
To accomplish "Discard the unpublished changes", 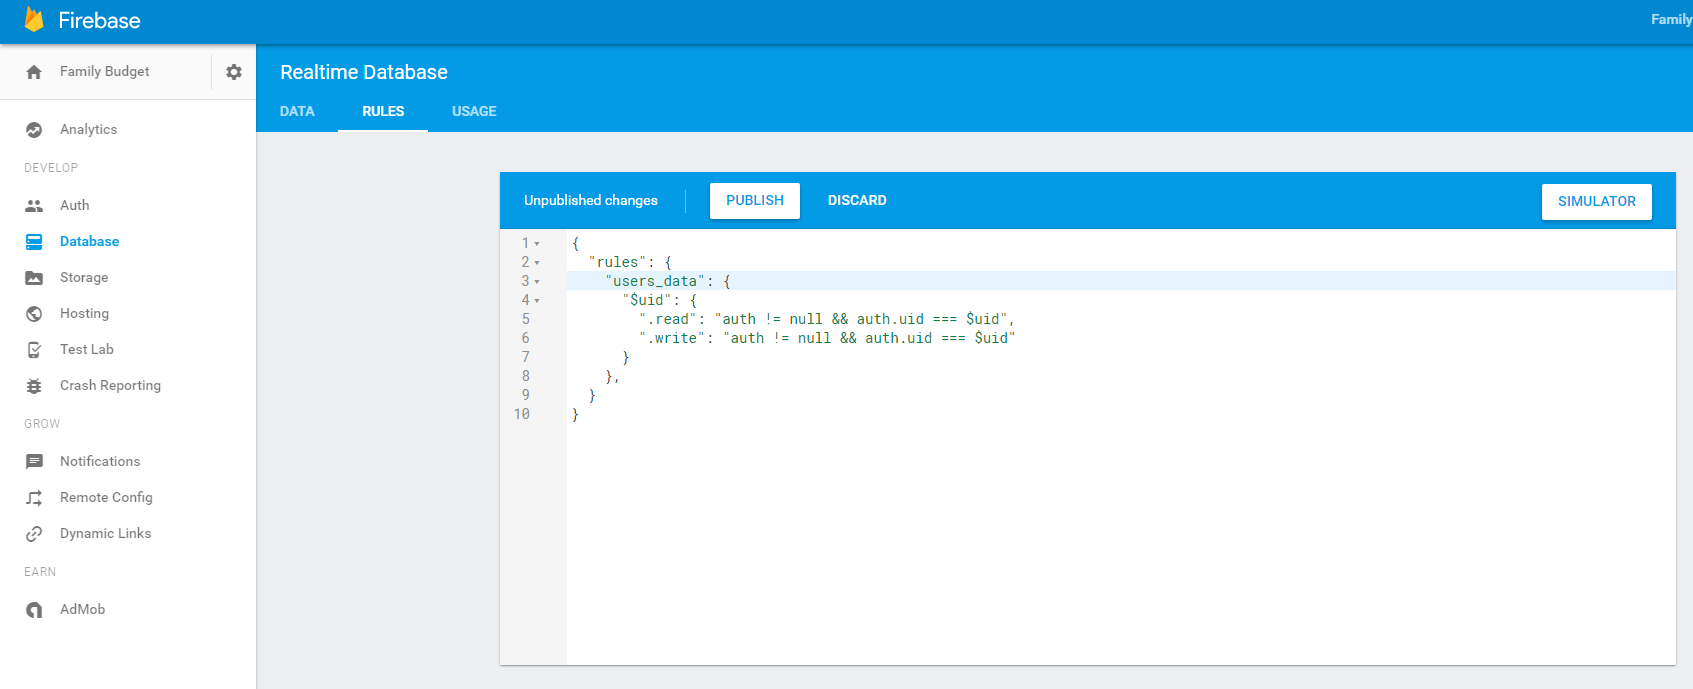I will (857, 201).
